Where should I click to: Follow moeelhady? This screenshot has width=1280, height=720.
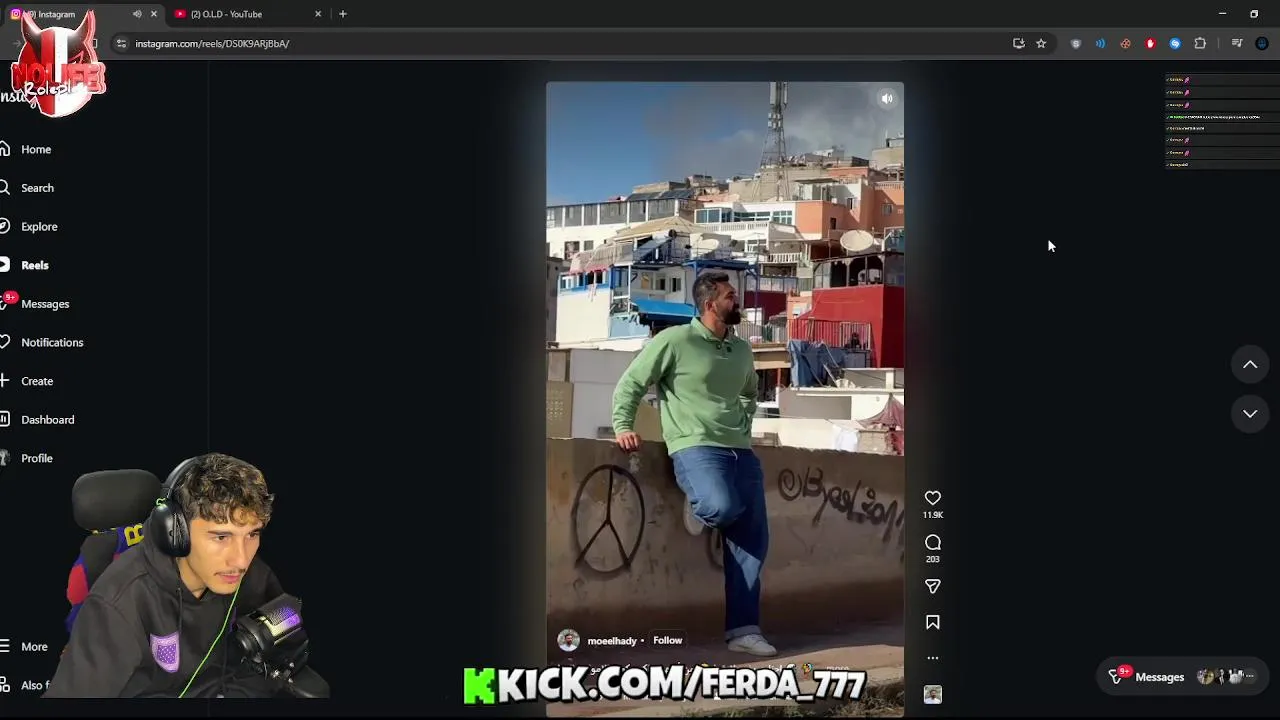tap(667, 641)
